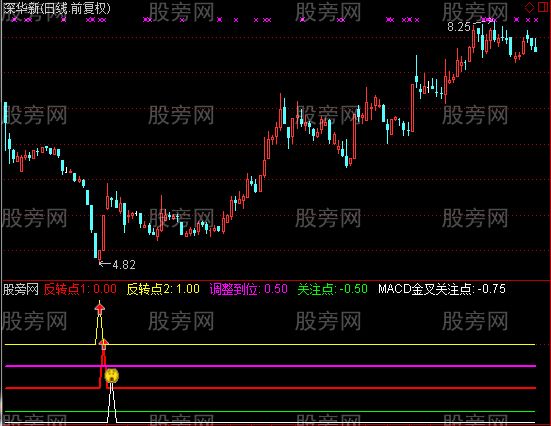Click the red arrow on the red spike
551x426 pixels.
pos(104,344)
